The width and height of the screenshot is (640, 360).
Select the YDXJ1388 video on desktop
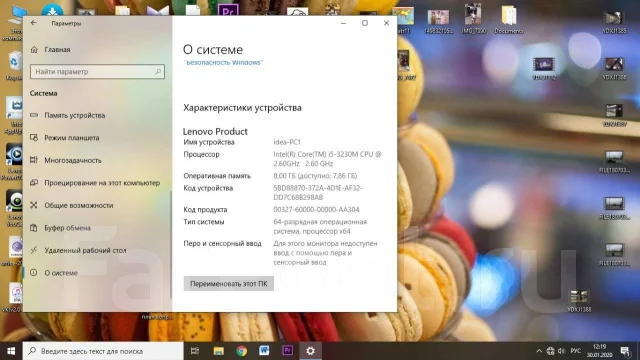pos(579,301)
